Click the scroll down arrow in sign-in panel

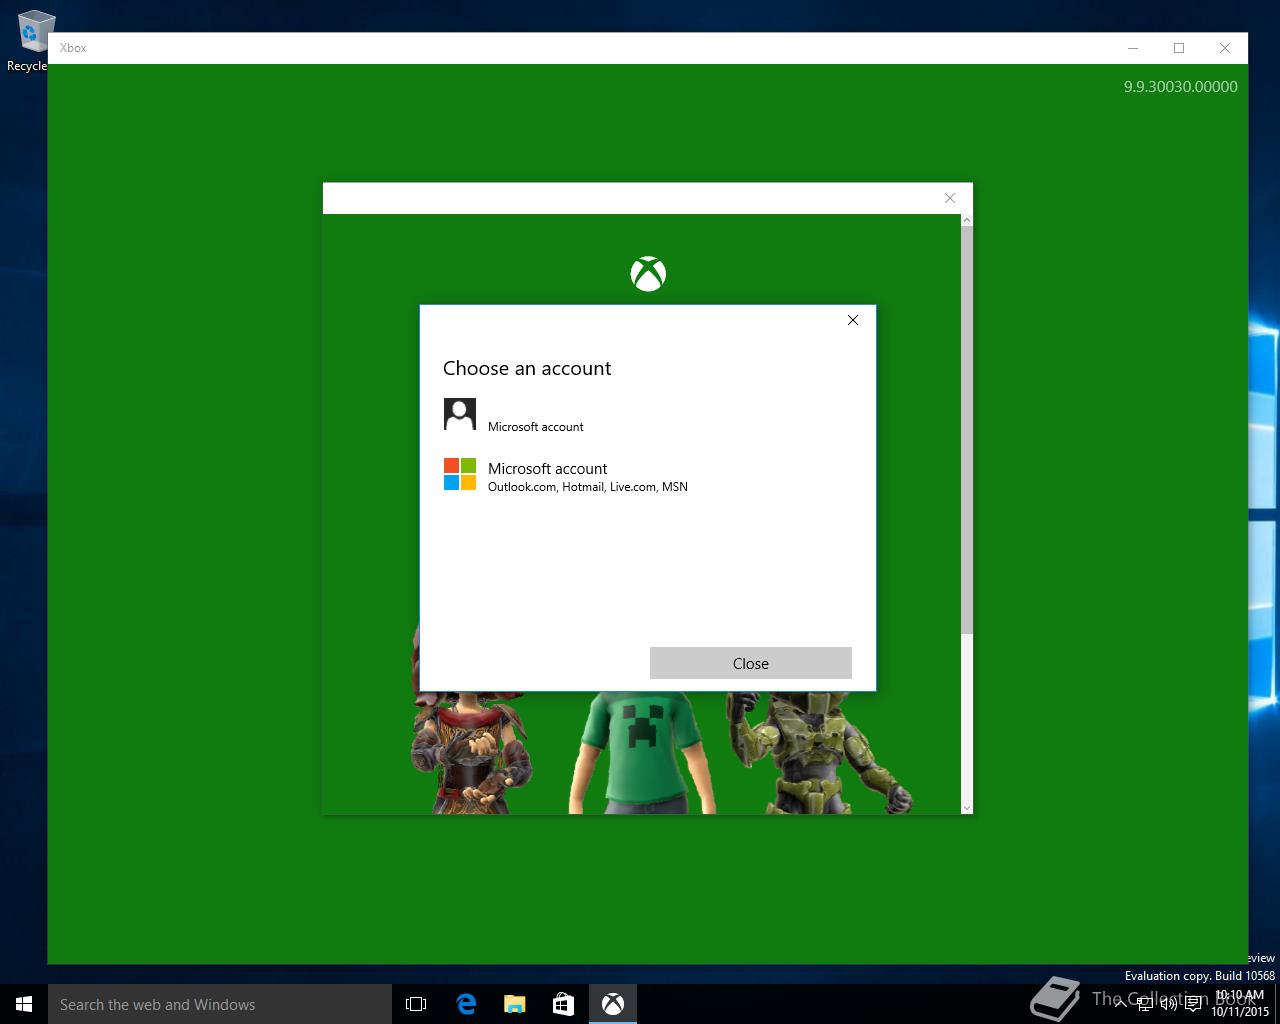[967, 807]
